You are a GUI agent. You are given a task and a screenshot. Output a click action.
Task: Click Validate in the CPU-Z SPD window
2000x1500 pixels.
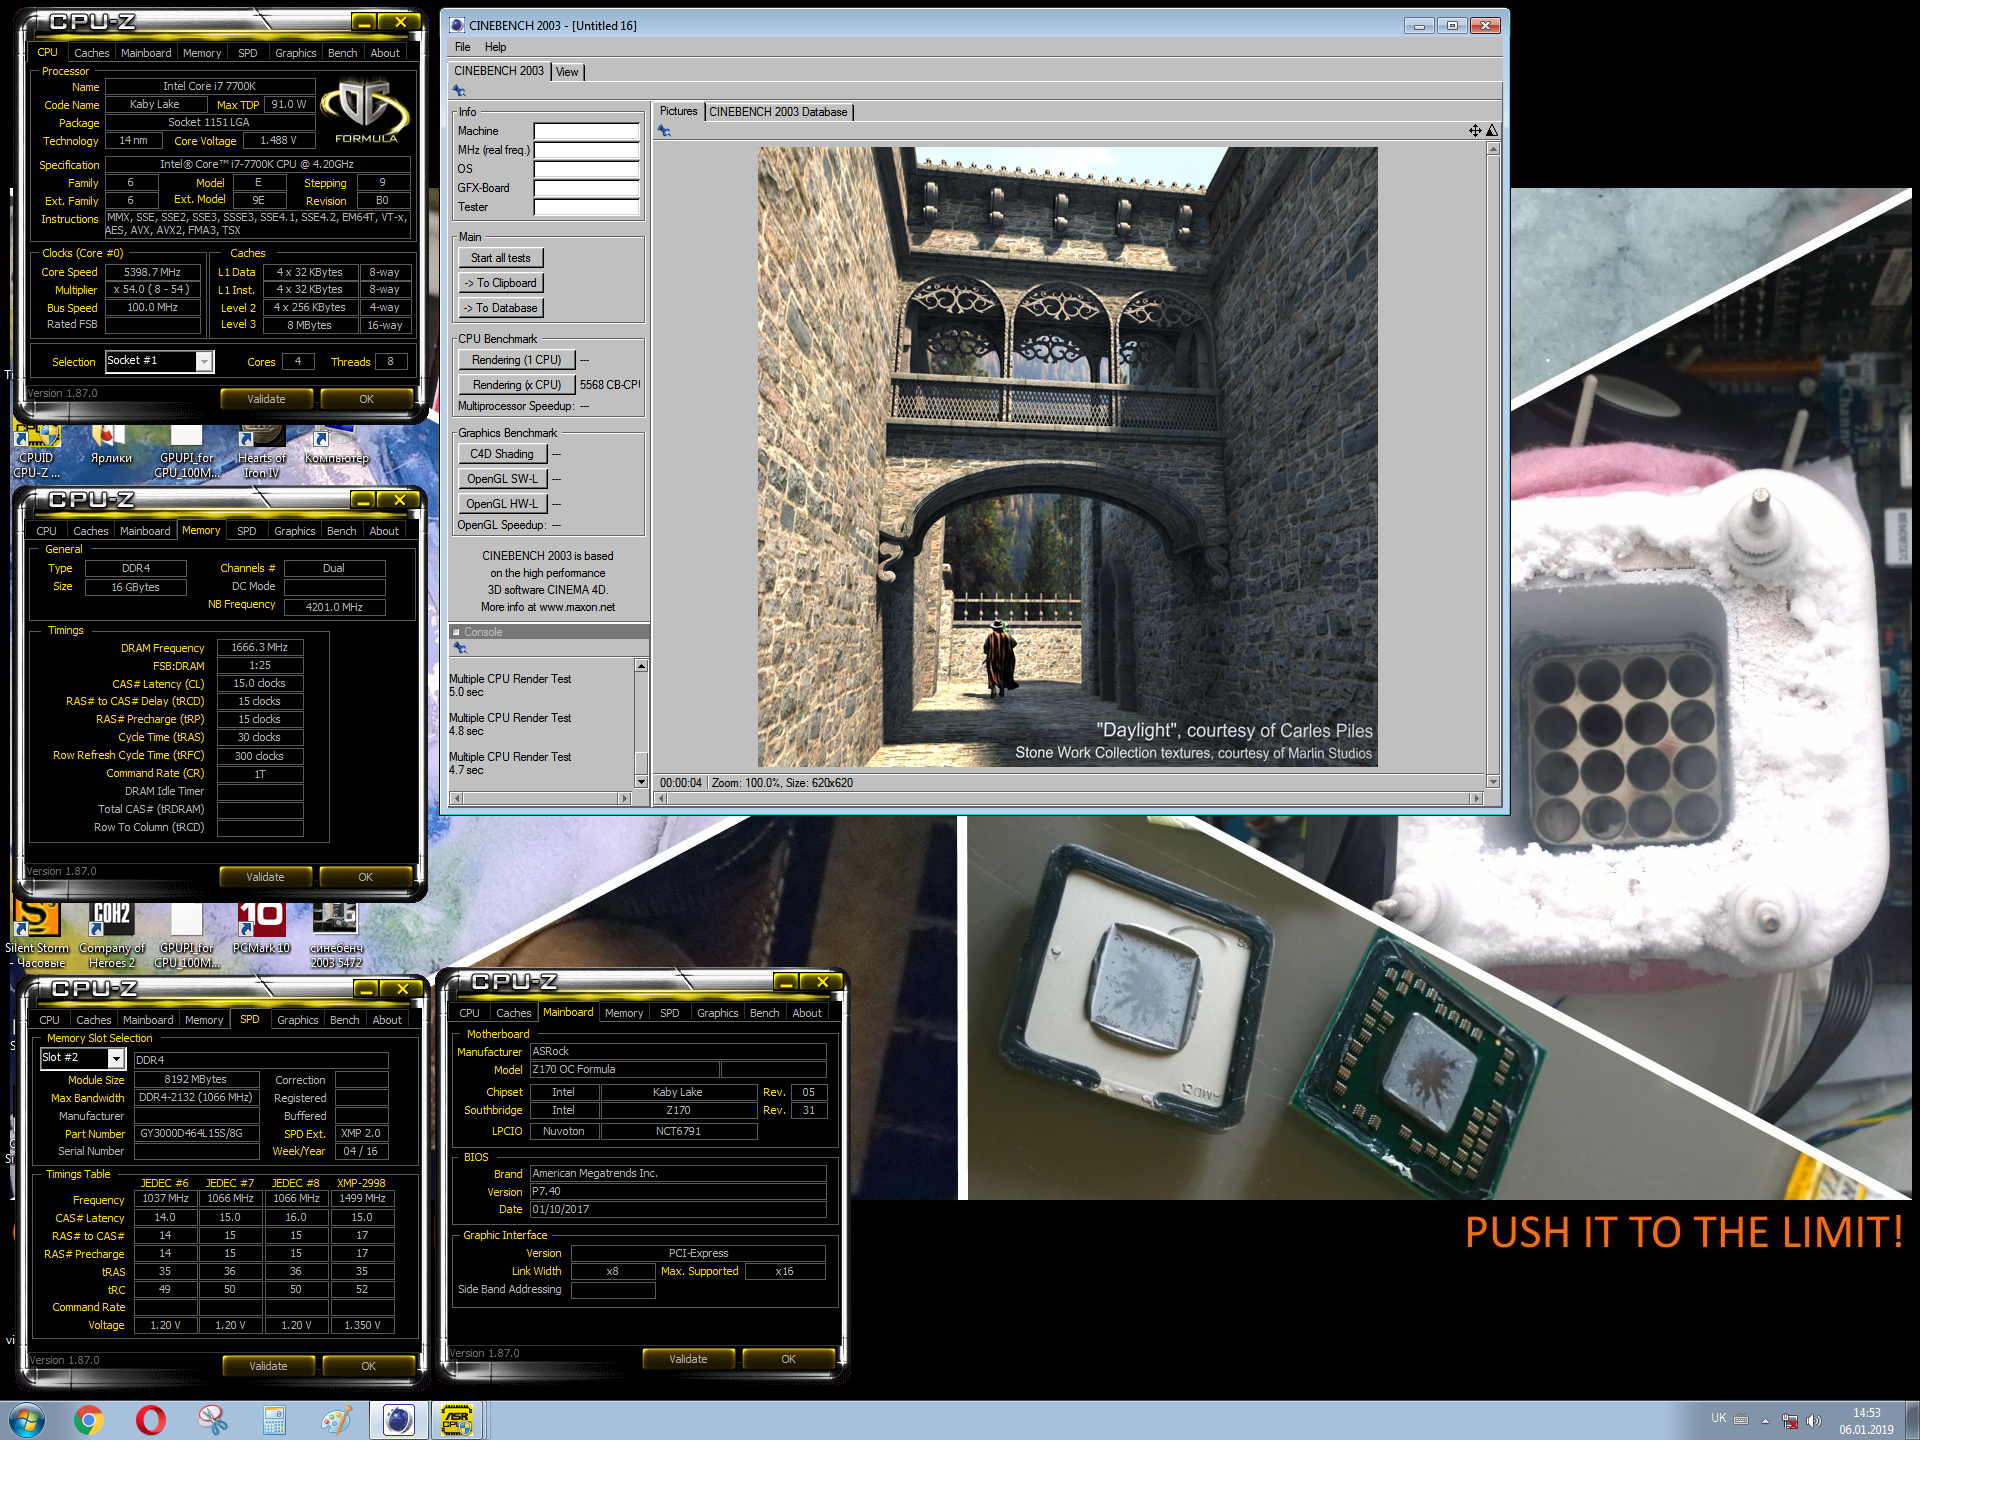(268, 1366)
